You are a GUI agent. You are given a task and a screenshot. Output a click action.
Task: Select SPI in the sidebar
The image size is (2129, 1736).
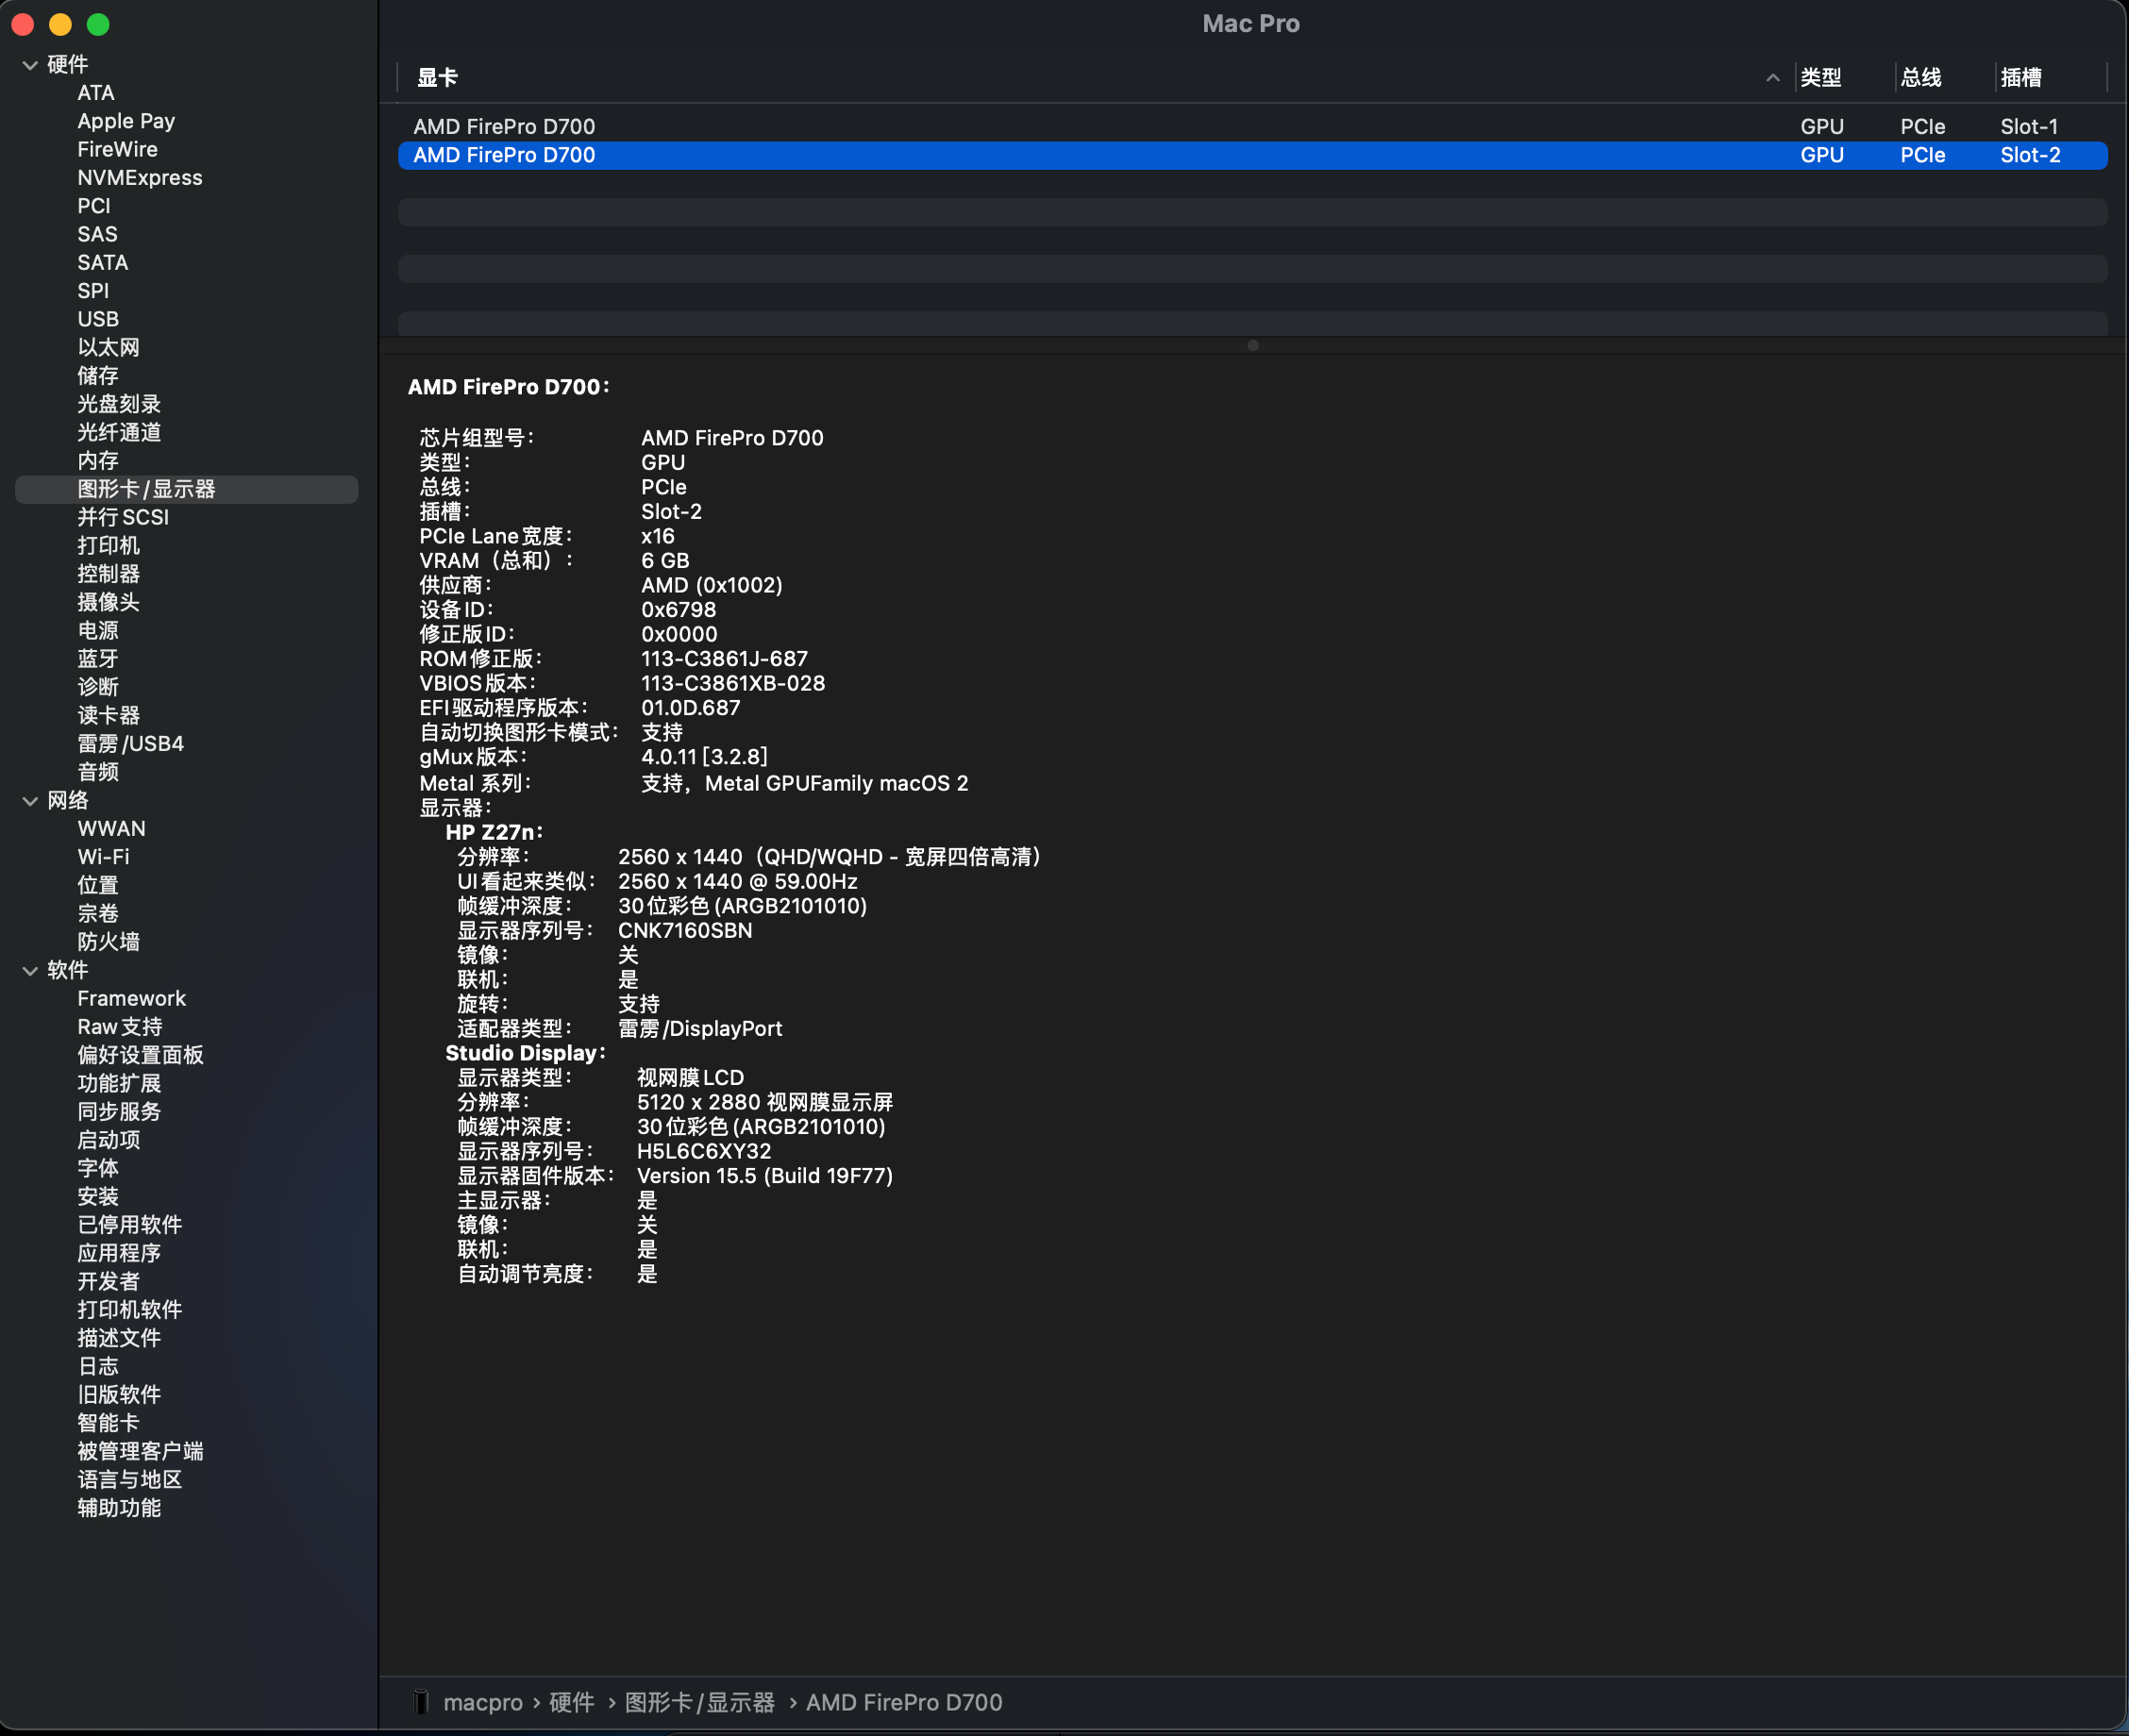pos(93,291)
